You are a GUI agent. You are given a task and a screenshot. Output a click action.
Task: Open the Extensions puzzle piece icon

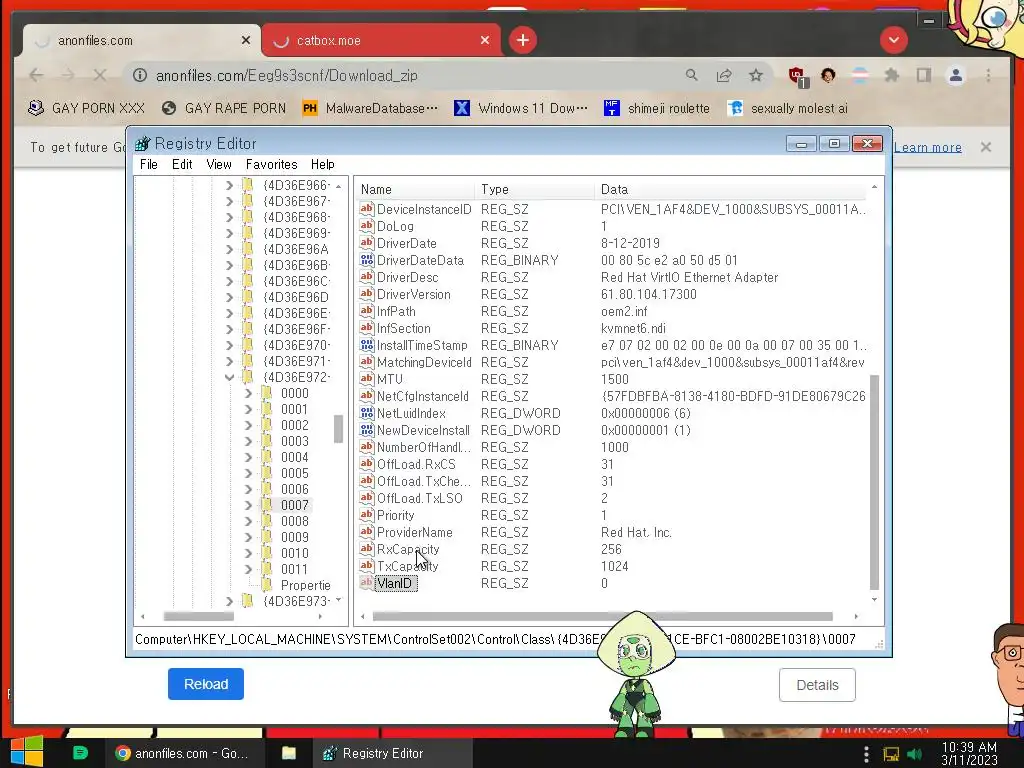[x=891, y=76]
